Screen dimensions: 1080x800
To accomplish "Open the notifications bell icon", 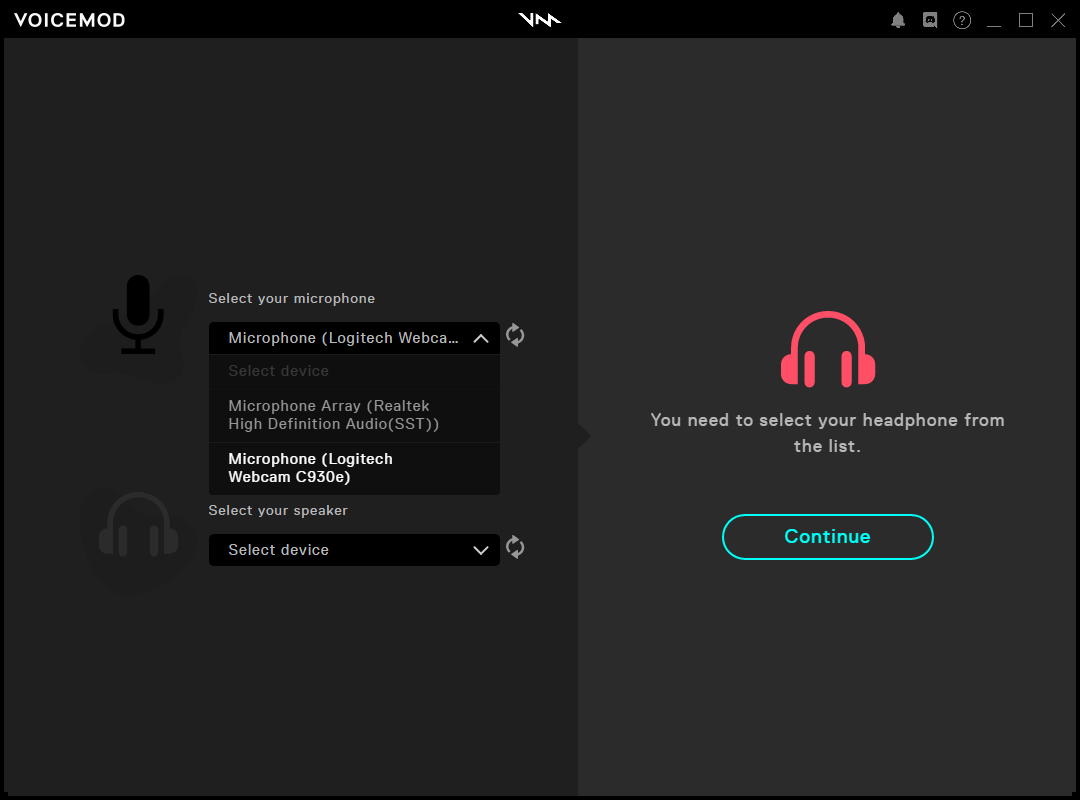I will [x=898, y=20].
